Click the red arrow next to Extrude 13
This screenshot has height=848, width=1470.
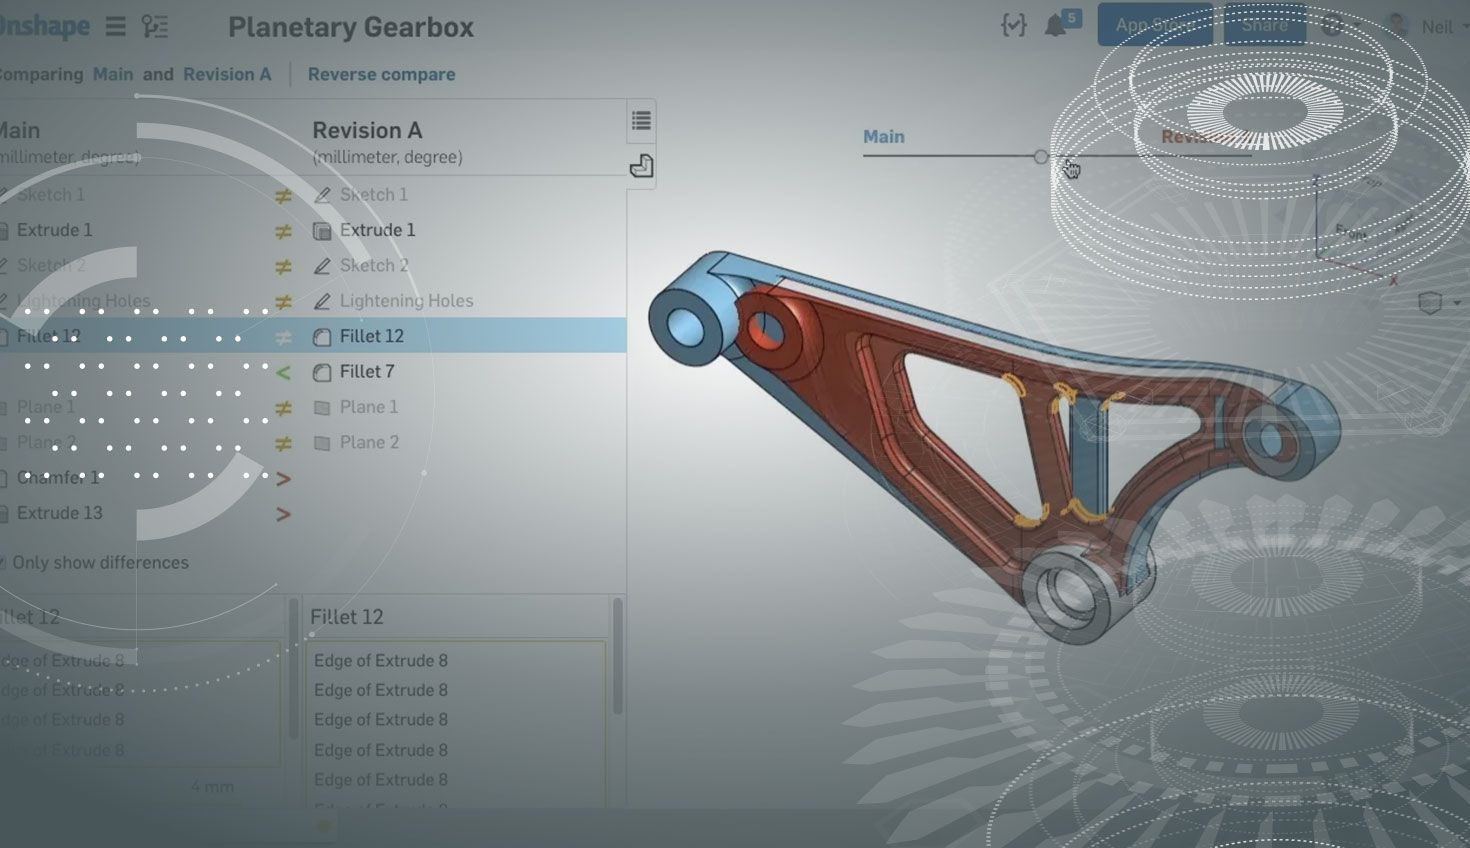click(x=283, y=514)
